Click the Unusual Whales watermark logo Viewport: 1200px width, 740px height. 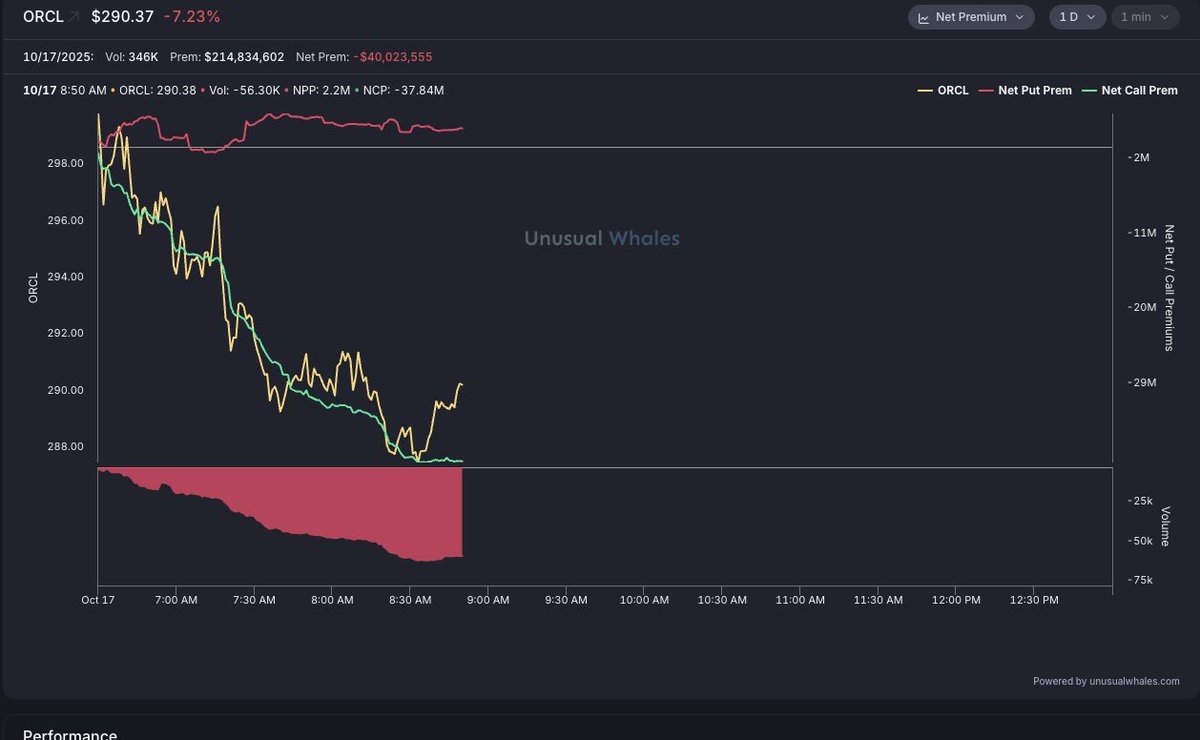602,238
